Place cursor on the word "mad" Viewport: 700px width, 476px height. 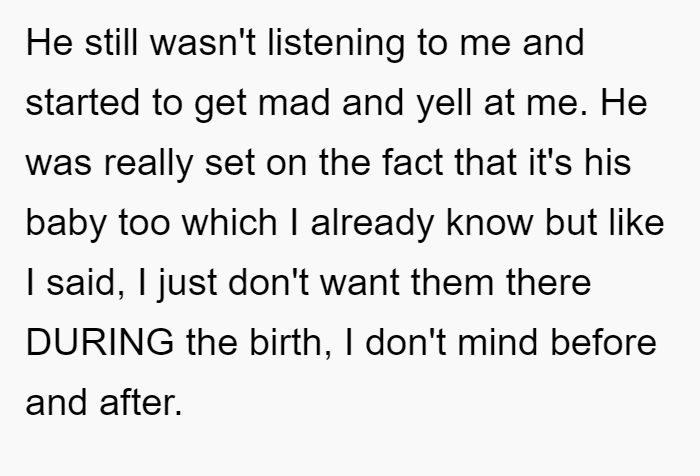coord(294,103)
